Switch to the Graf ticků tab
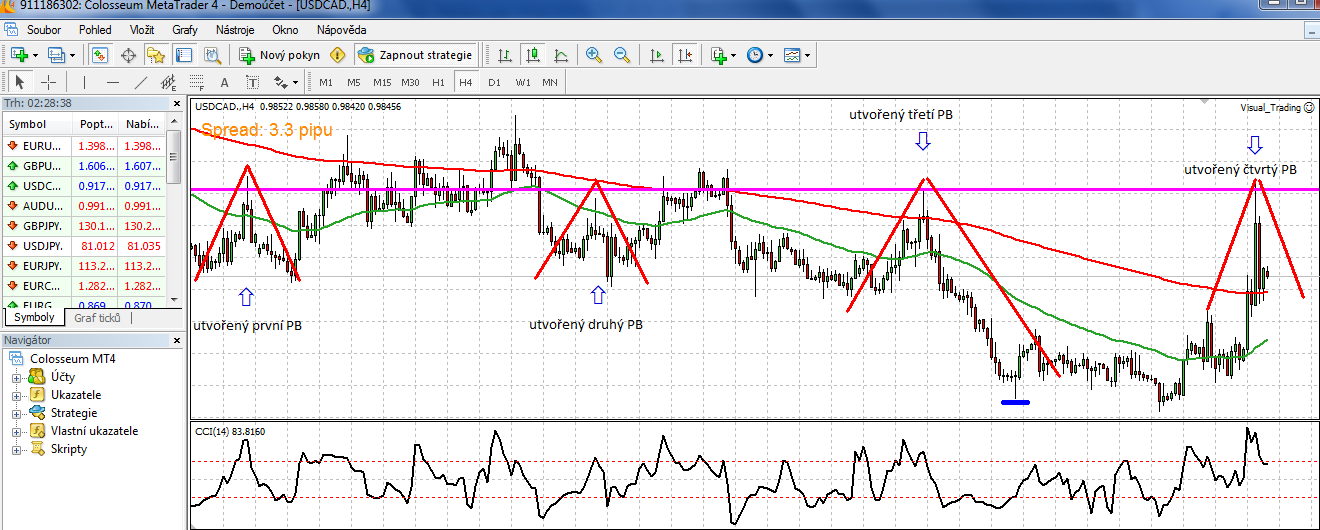Viewport: 1320px width, 530px height. coord(97,318)
